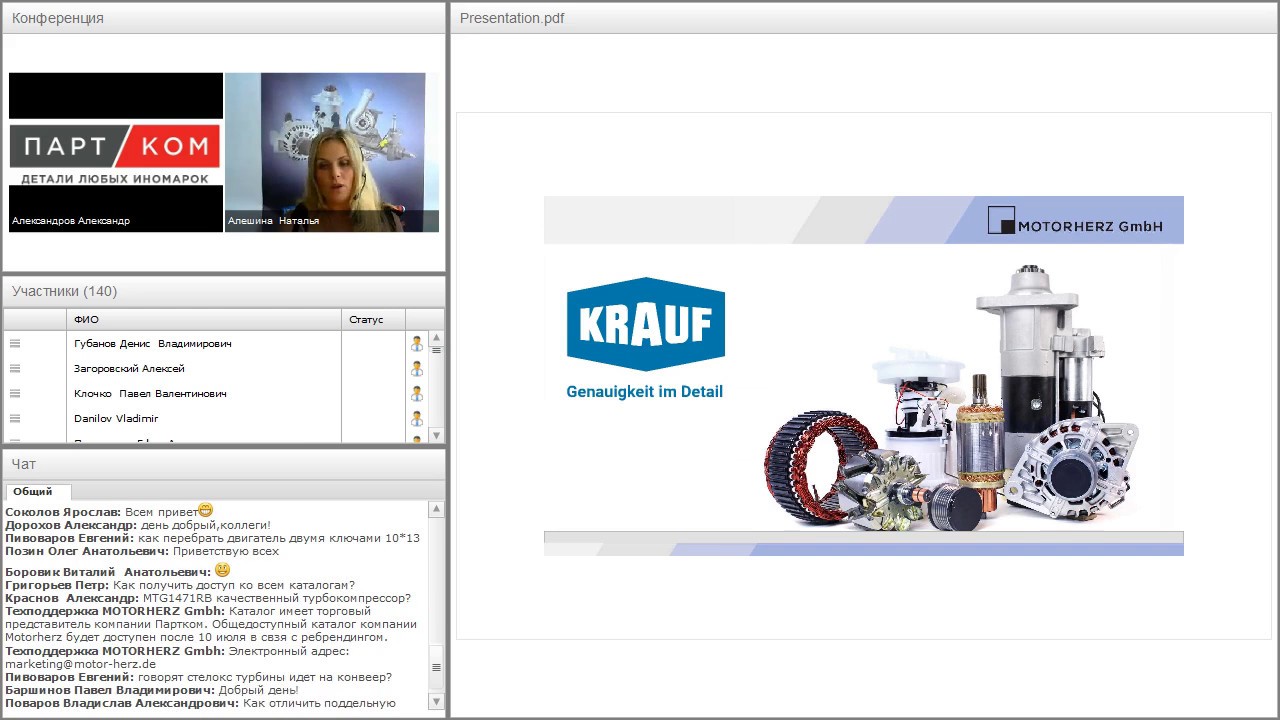This screenshot has height=720, width=1280.
Task: Open row menu icon for Загоровский Алексей
Action: [15, 369]
